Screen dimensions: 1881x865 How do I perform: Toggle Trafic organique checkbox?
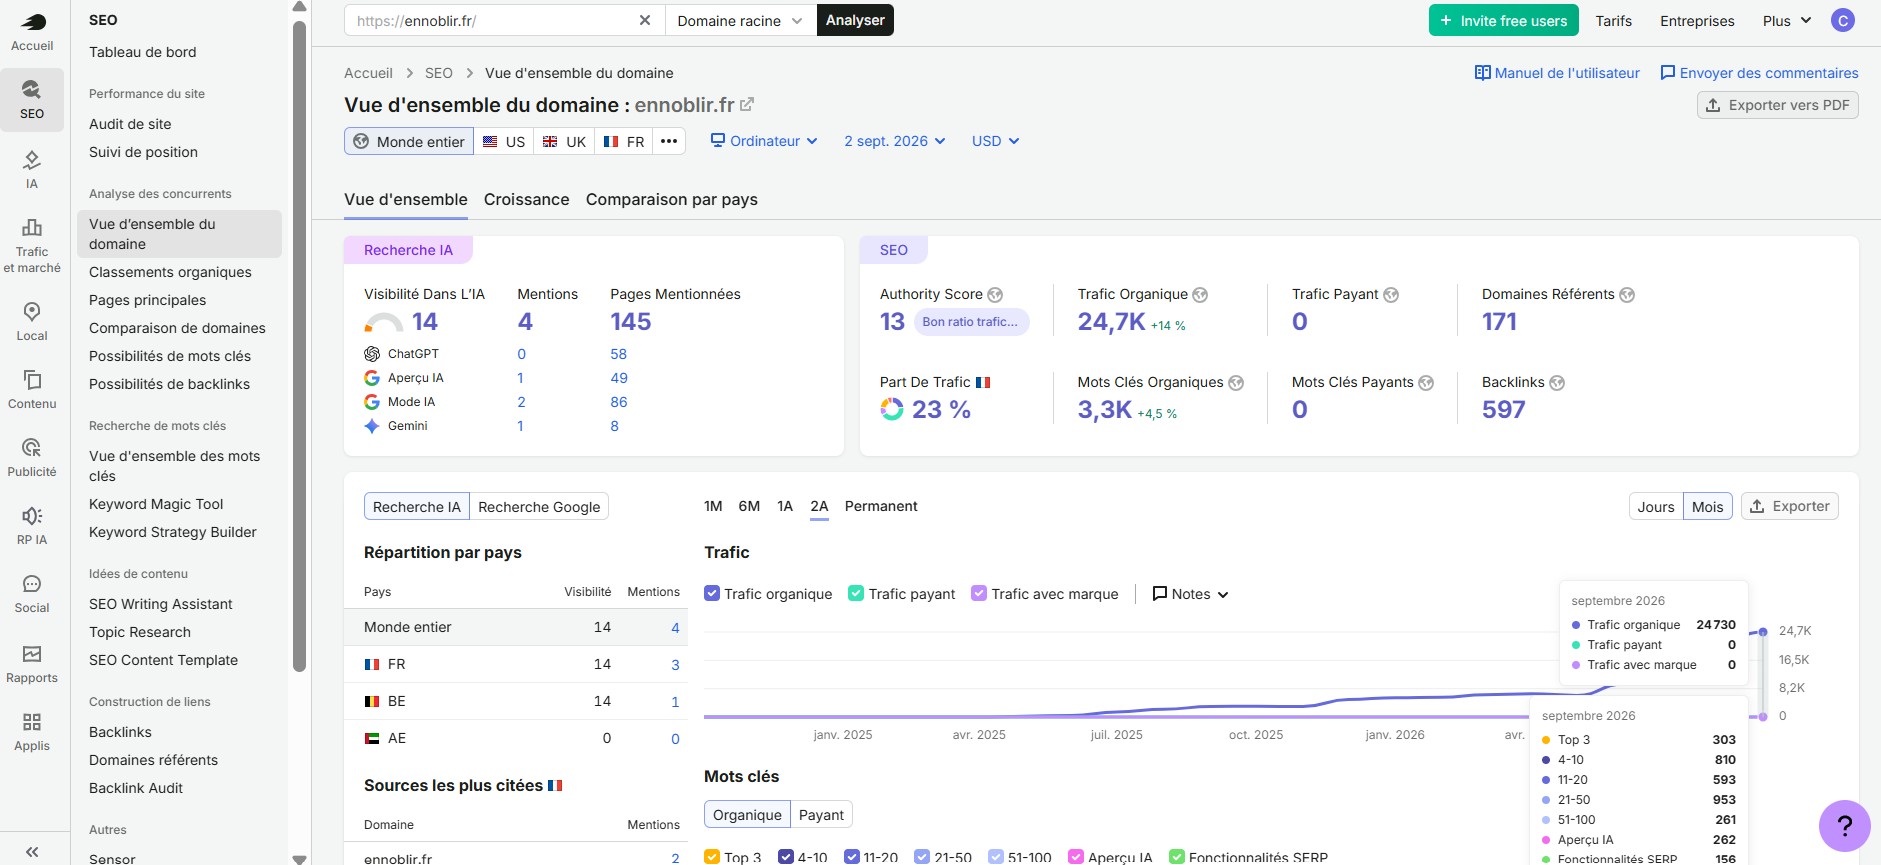(712, 593)
